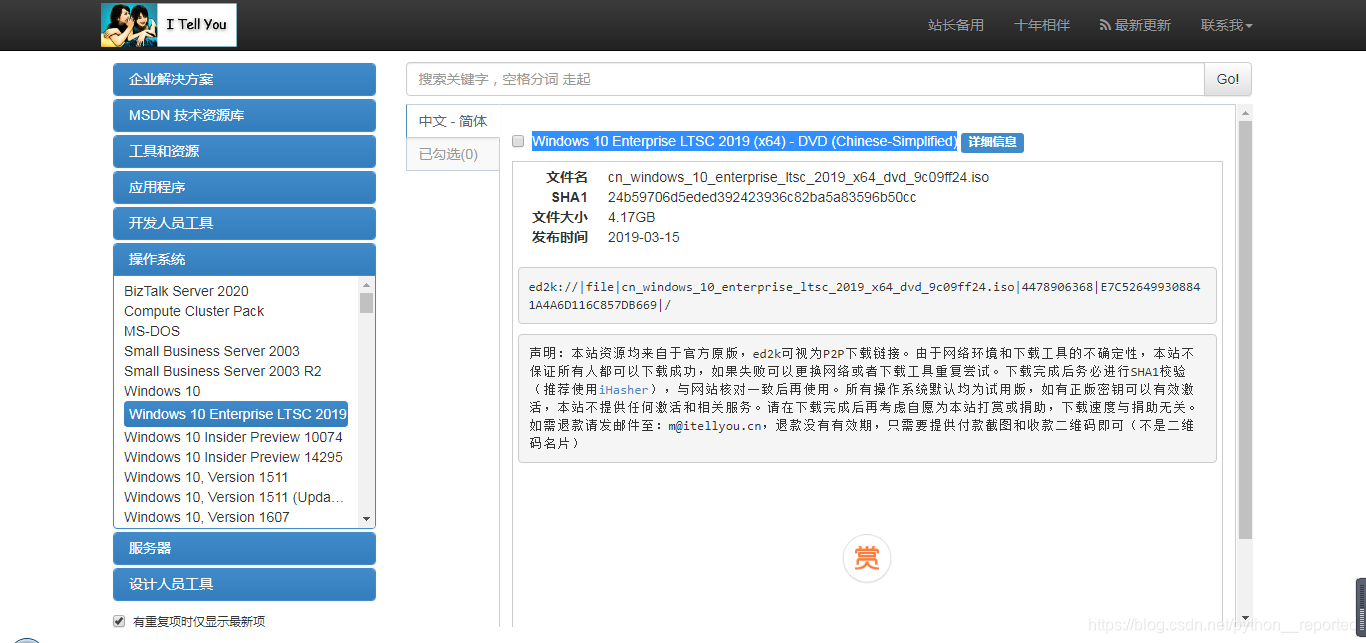Select Windows 10 Insider Preview 10074
The height and width of the screenshot is (643, 1366).
(233, 437)
